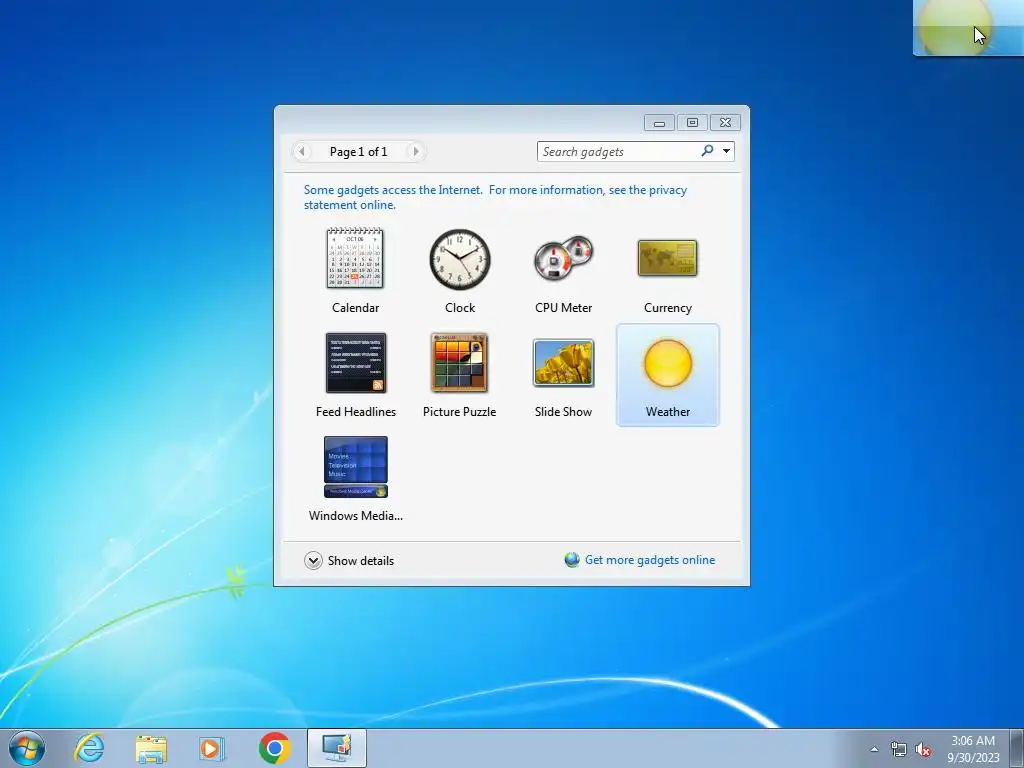
Task: Open Get more gadgets online link
Action: point(650,560)
